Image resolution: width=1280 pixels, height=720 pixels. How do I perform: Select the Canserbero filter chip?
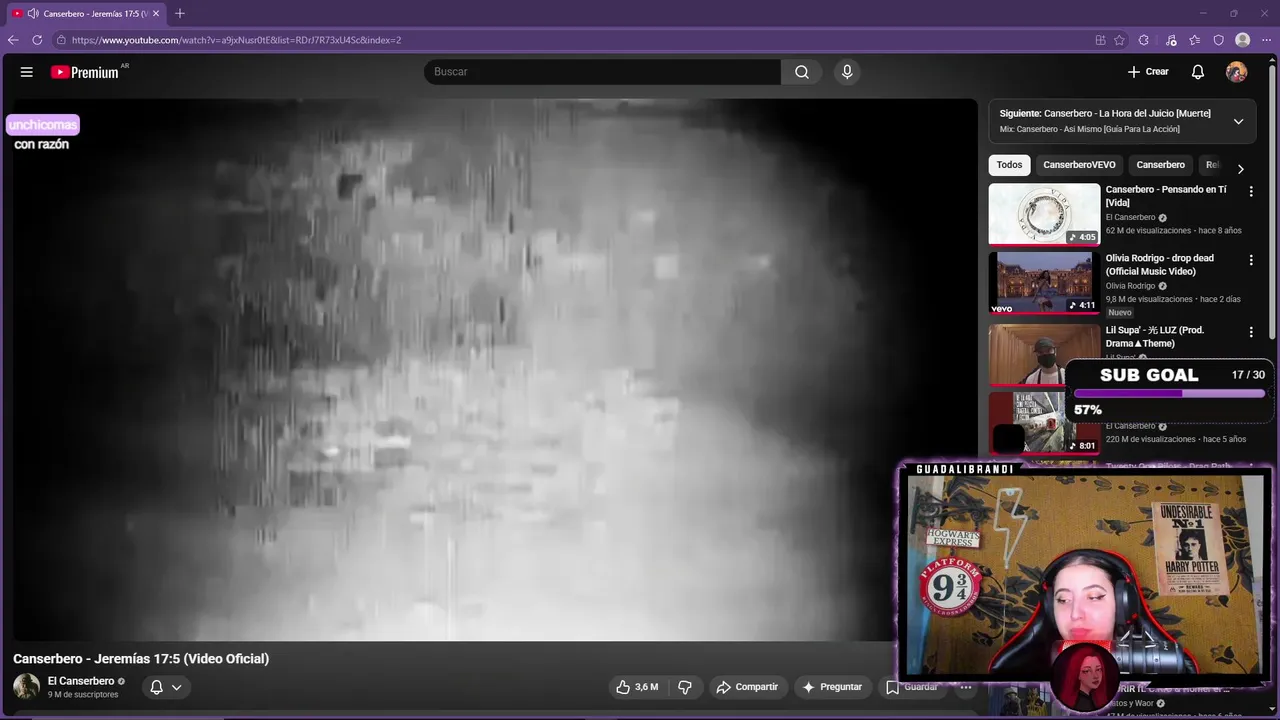[x=1160, y=165]
